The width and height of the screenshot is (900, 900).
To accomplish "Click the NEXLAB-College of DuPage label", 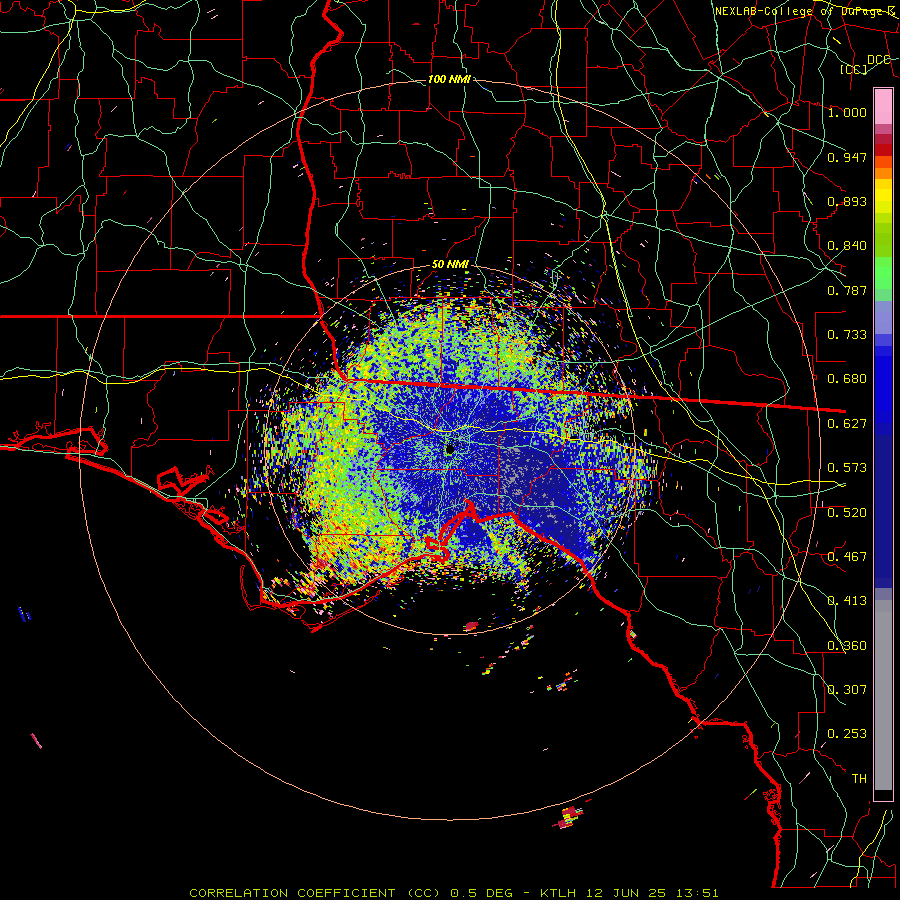I will point(804,11).
